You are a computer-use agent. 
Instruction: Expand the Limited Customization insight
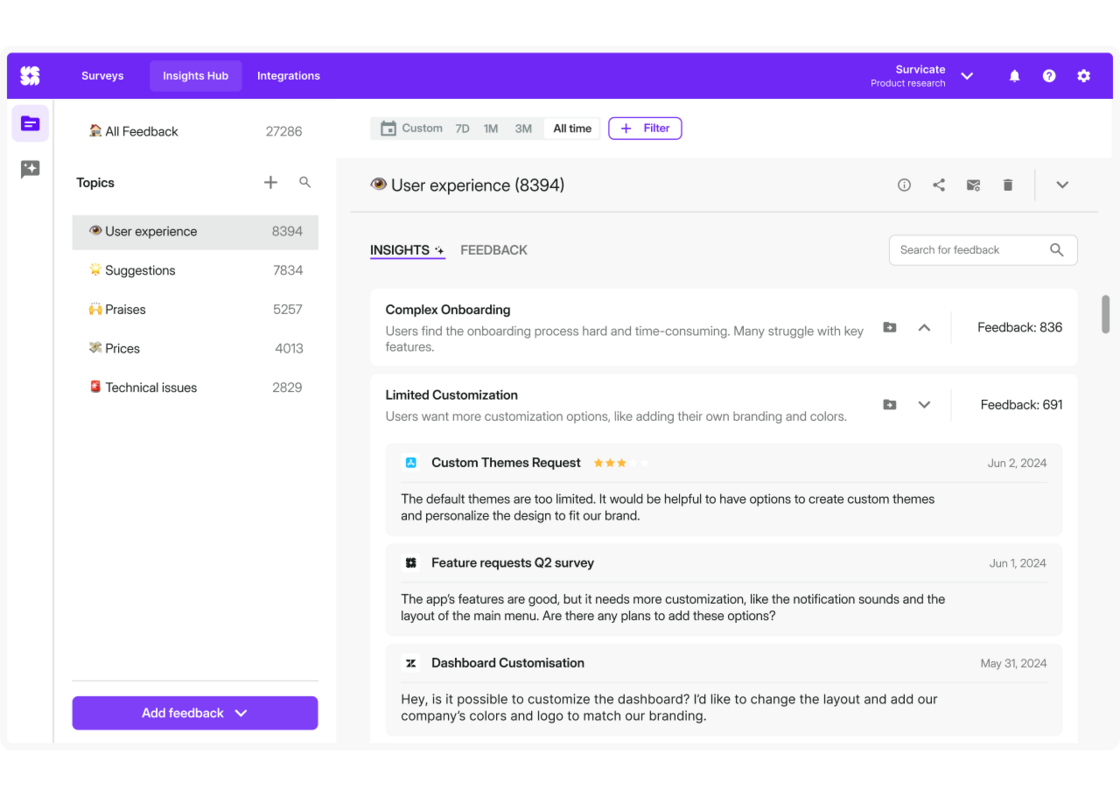point(924,404)
